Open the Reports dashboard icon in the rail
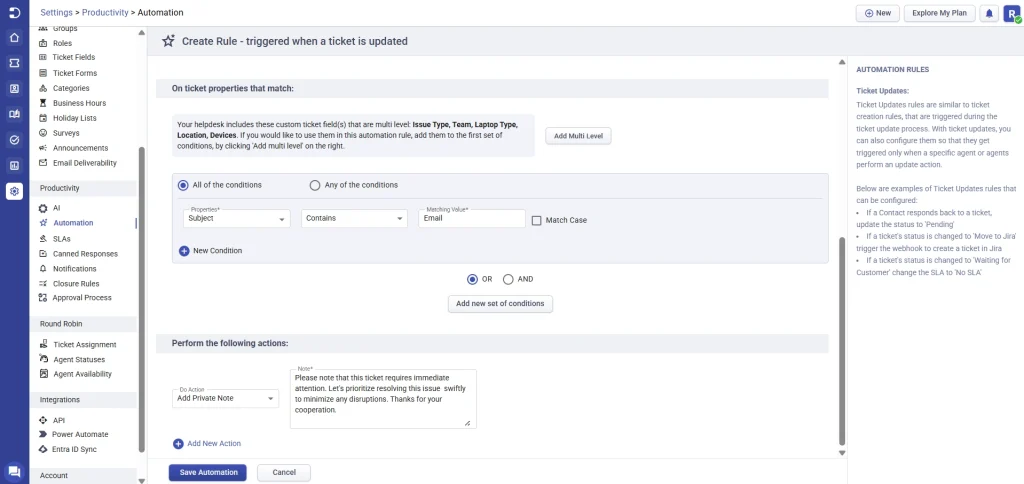The image size is (1024, 484). coord(14,165)
